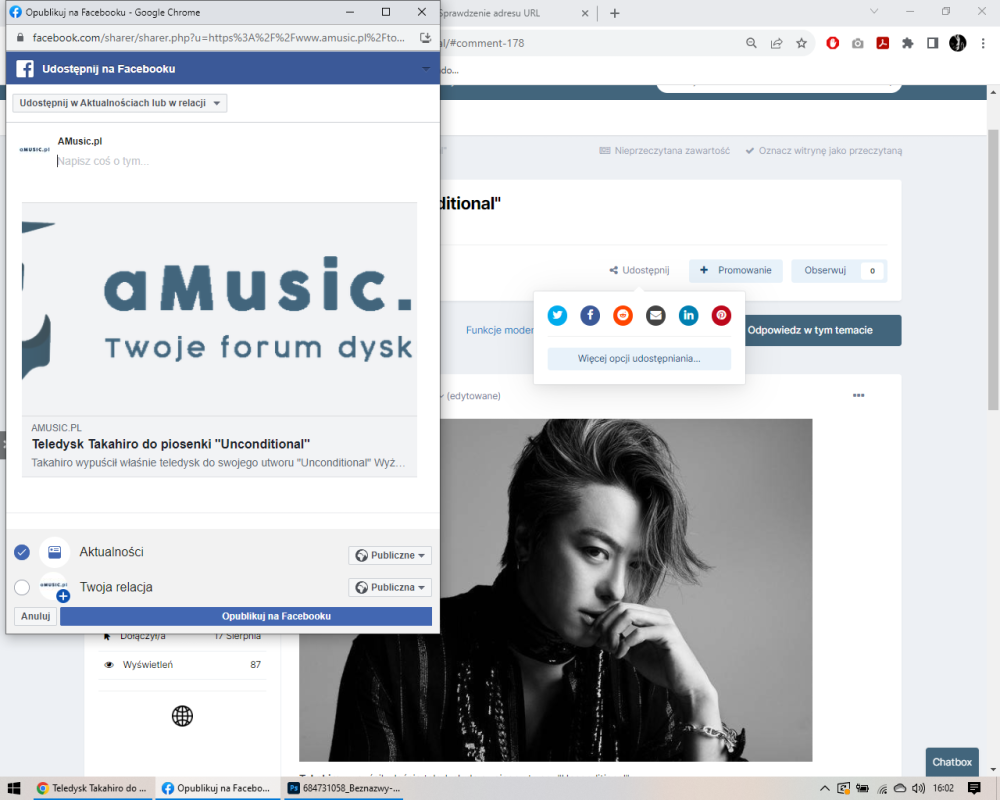1000x800 pixels.
Task: Select the Twoja relacja radio option
Action: click(22, 587)
